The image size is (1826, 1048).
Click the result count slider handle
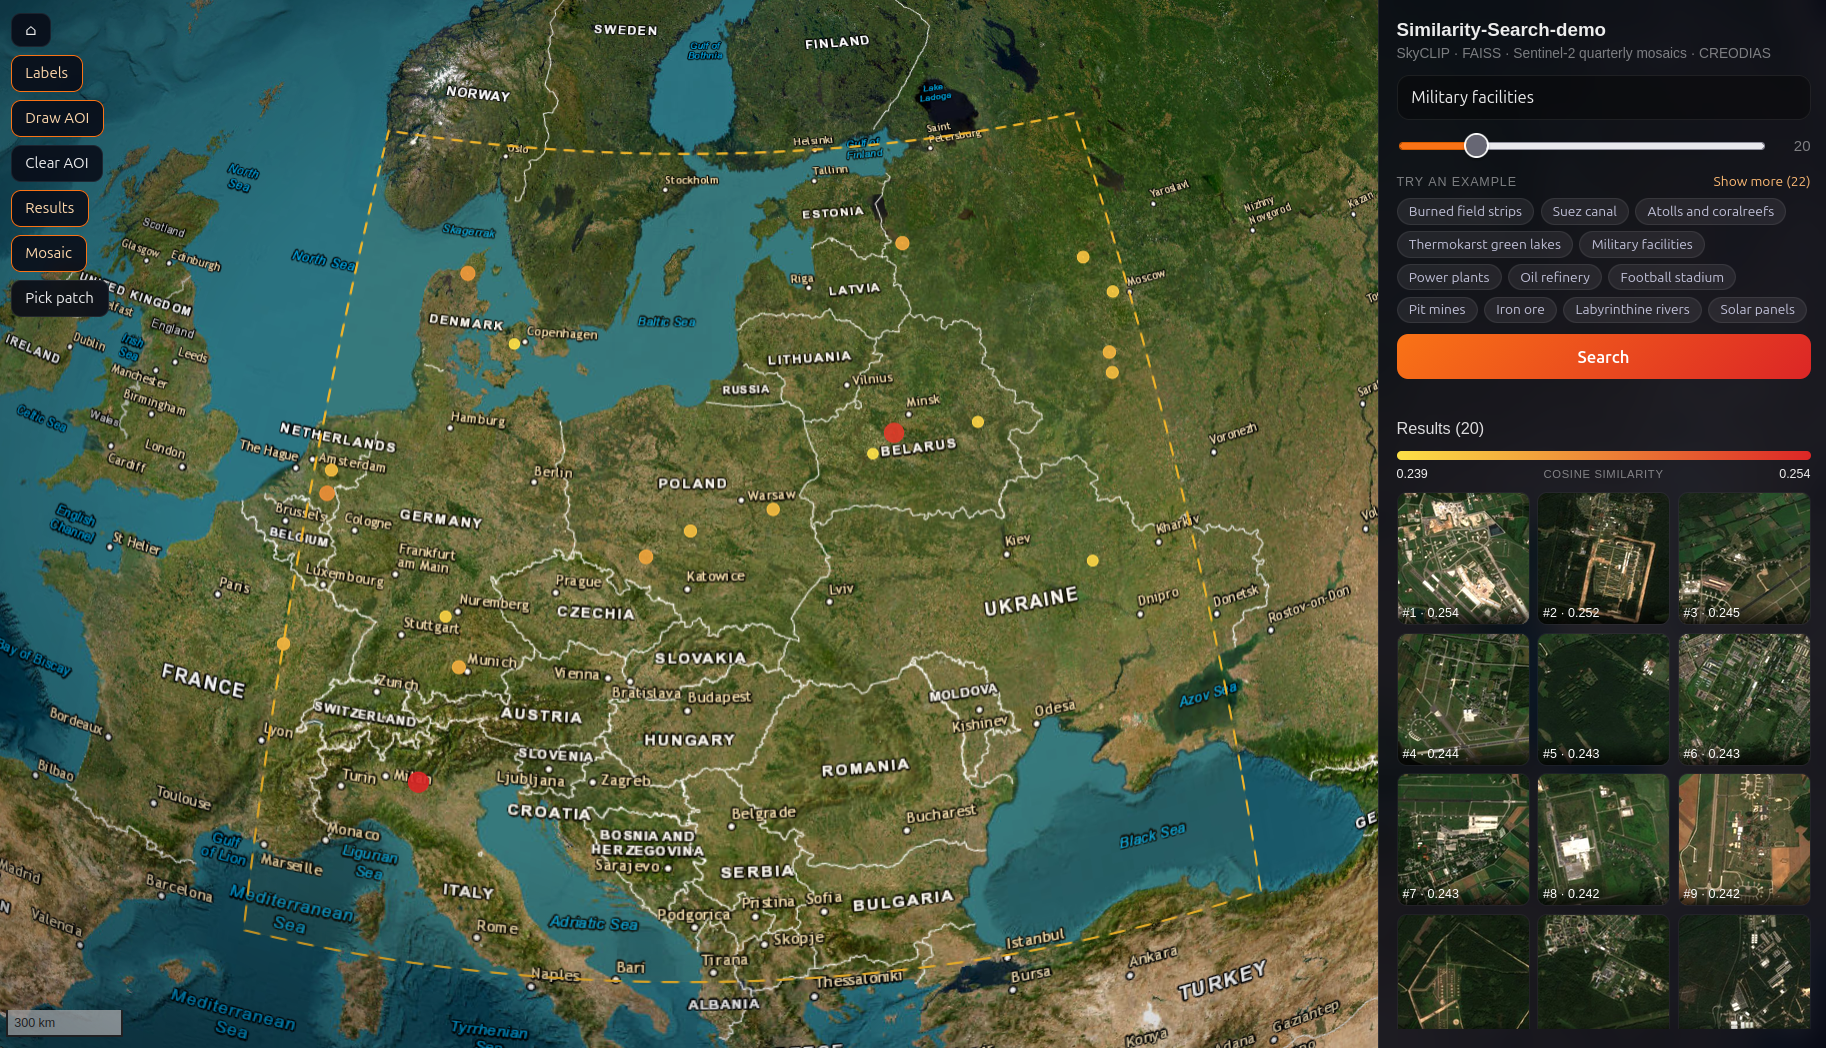click(x=1476, y=146)
